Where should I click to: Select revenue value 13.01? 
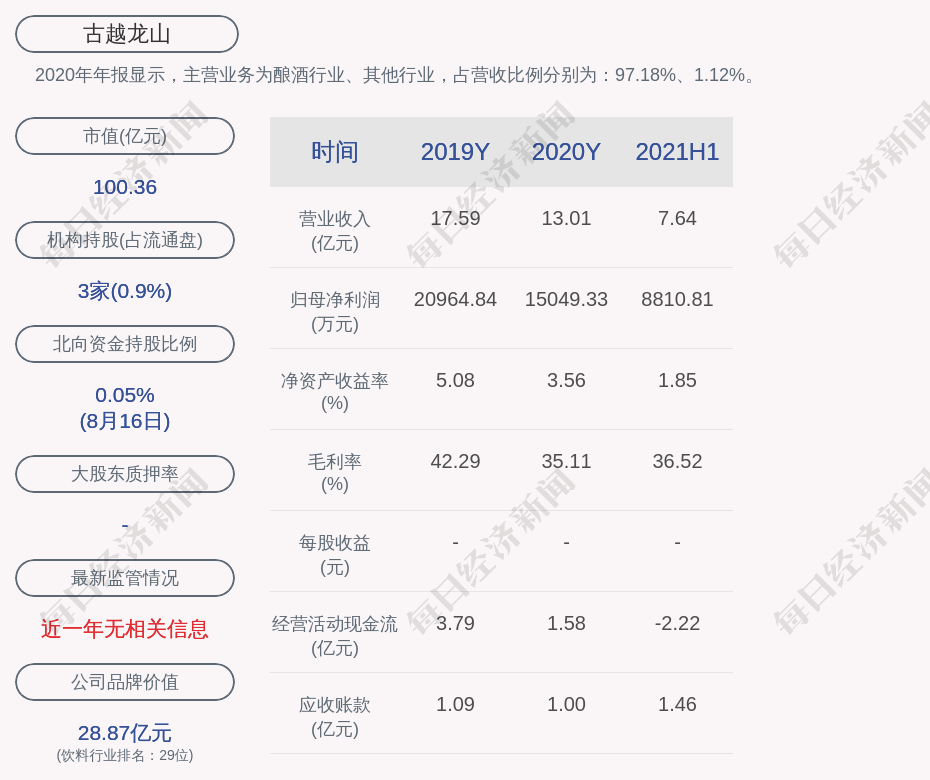(566, 218)
